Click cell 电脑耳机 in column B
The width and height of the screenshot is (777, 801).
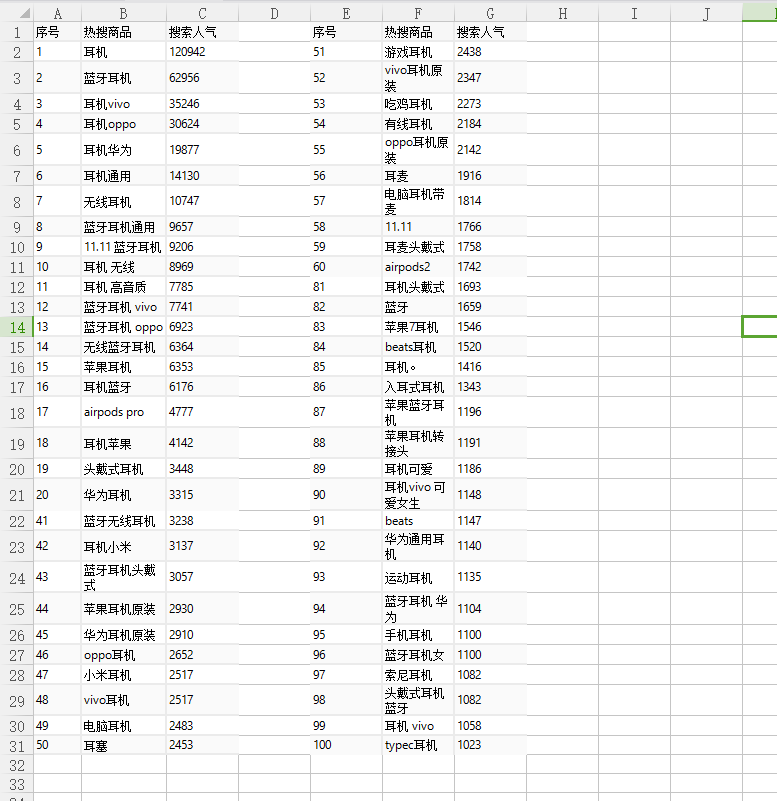(x=124, y=726)
